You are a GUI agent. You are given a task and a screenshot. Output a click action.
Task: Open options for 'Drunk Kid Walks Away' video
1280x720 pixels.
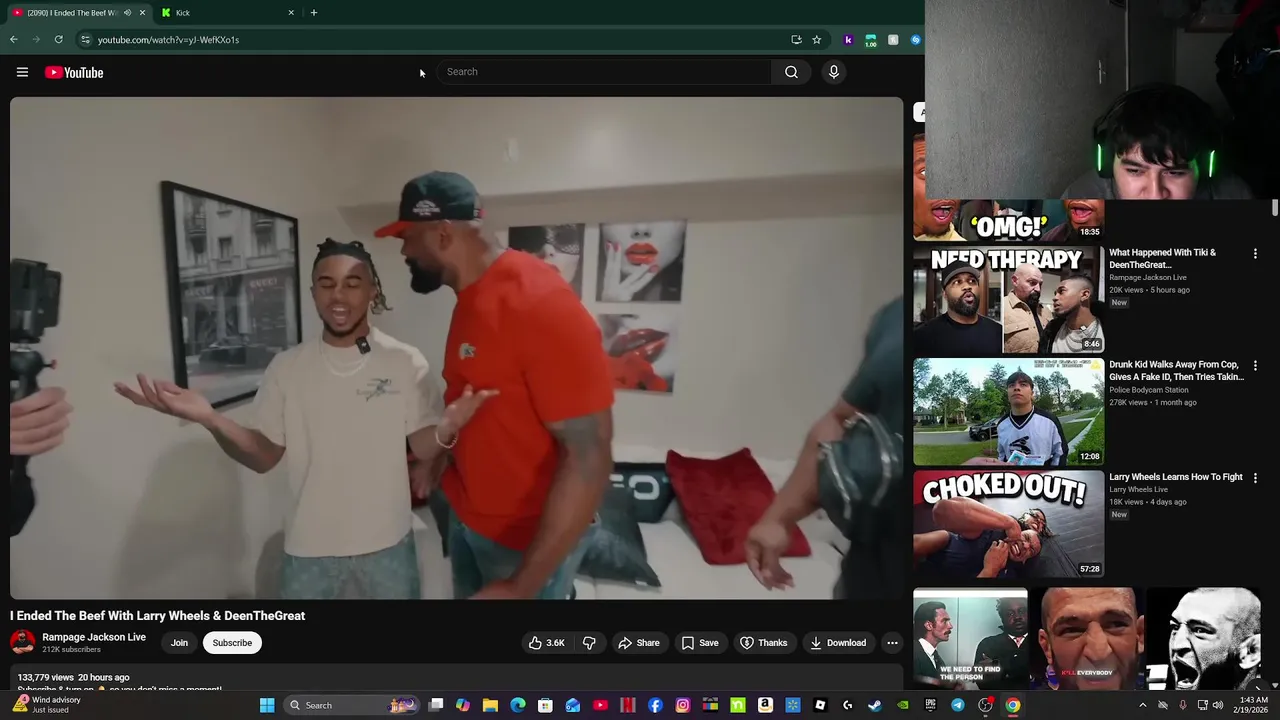pyautogui.click(x=1255, y=366)
